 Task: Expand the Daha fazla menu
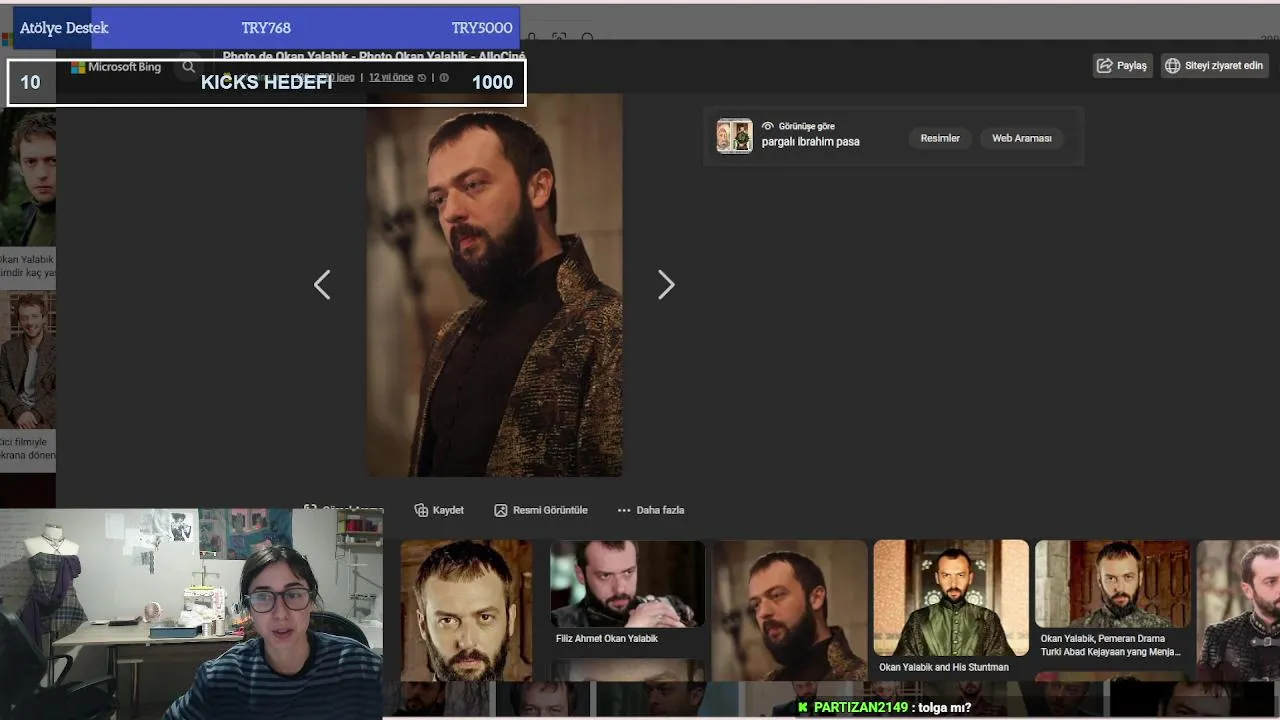pyautogui.click(x=651, y=510)
